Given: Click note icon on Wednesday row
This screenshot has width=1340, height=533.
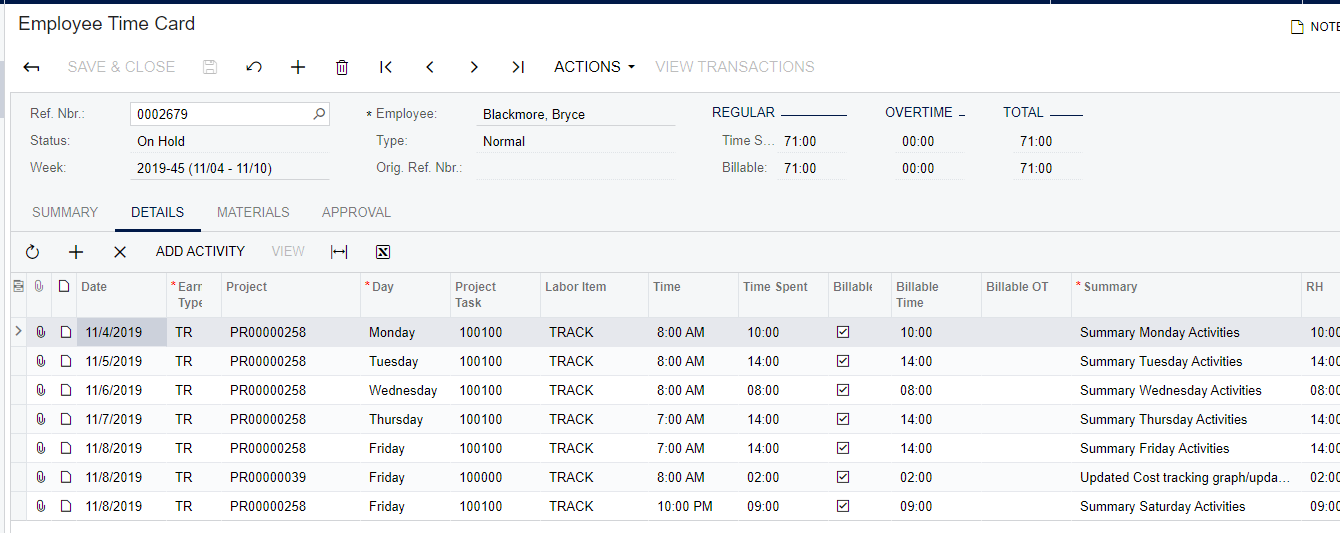Looking at the screenshot, I should (x=65, y=390).
